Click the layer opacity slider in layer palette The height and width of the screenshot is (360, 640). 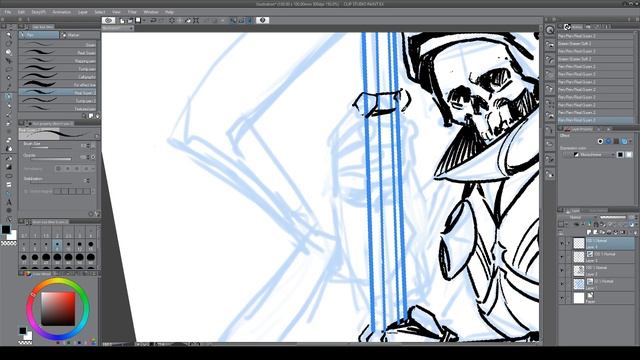pos(613,217)
